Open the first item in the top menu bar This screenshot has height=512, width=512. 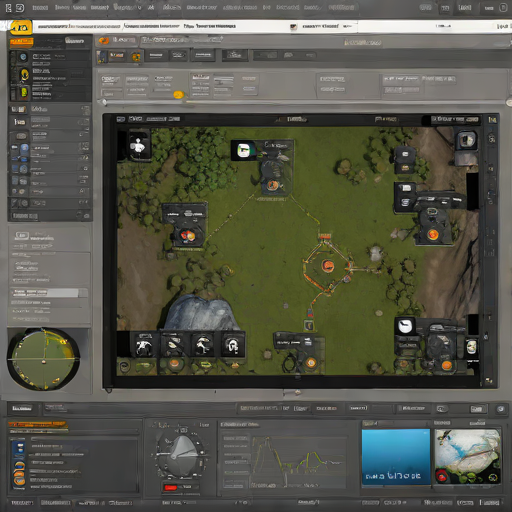[40, 7]
